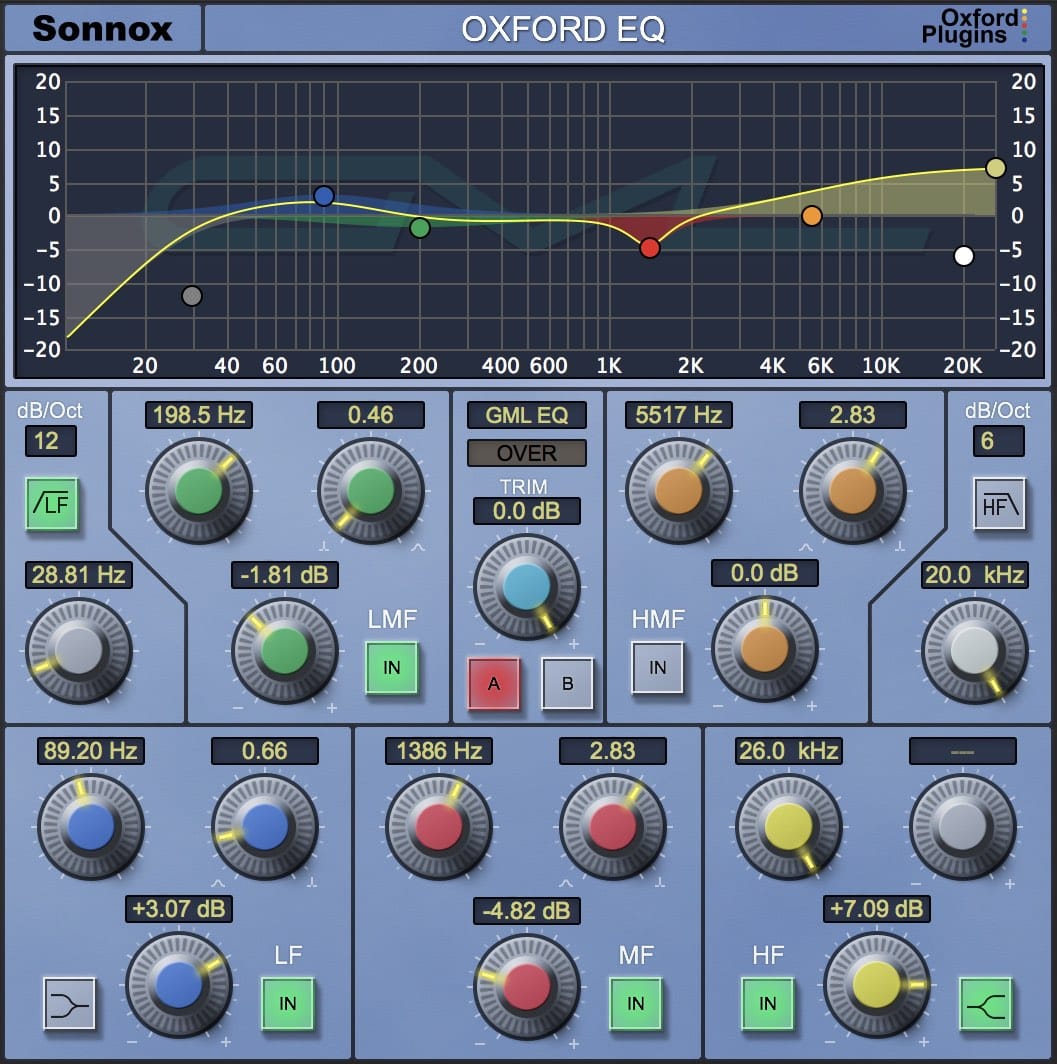Screen dimensions: 1057x1064
Task: Click the Sonnox logo
Action: [x=103, y=29]
